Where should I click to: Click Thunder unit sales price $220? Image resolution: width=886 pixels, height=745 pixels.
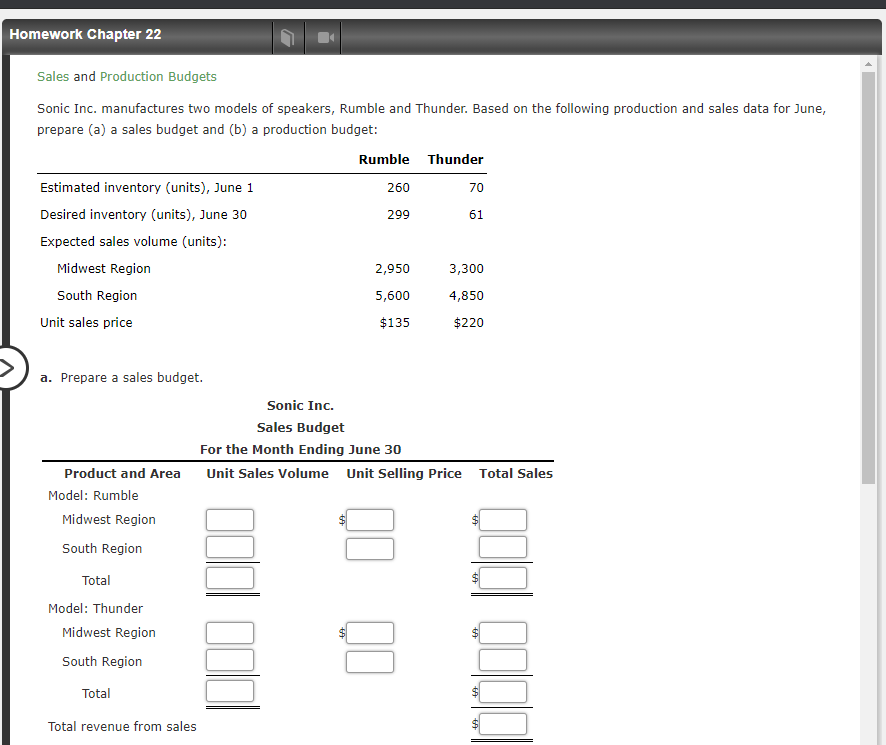pos(469,323)
